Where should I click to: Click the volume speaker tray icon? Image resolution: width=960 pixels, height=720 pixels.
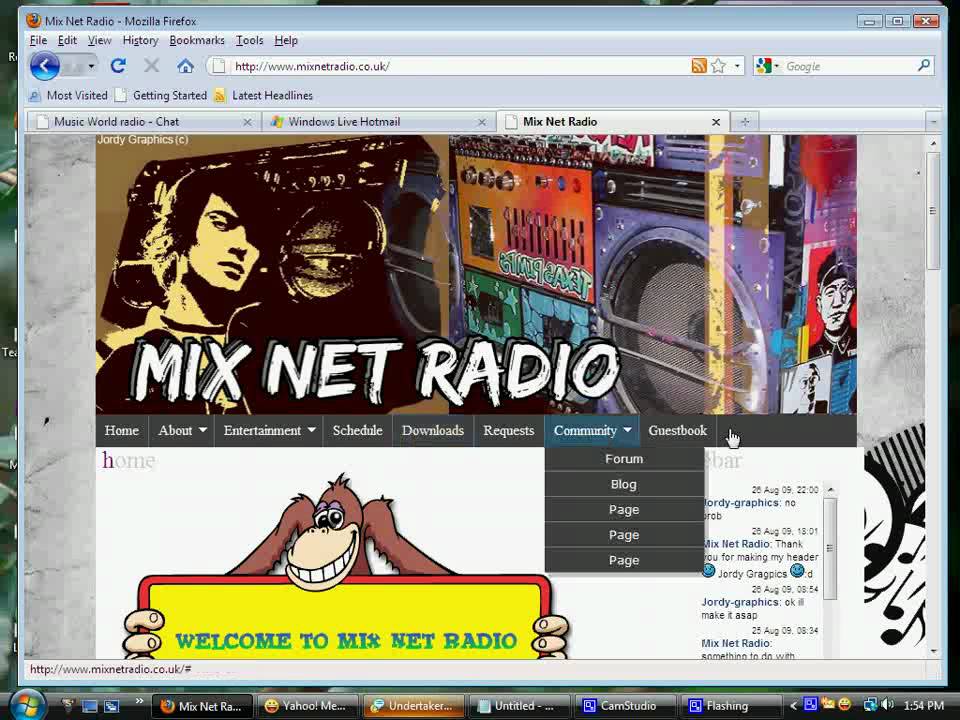(x=887, y=705)
